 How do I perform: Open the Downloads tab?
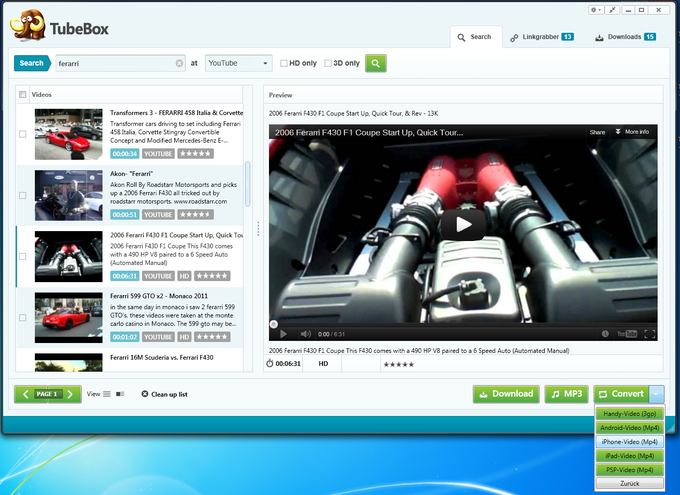coord(626,37)
